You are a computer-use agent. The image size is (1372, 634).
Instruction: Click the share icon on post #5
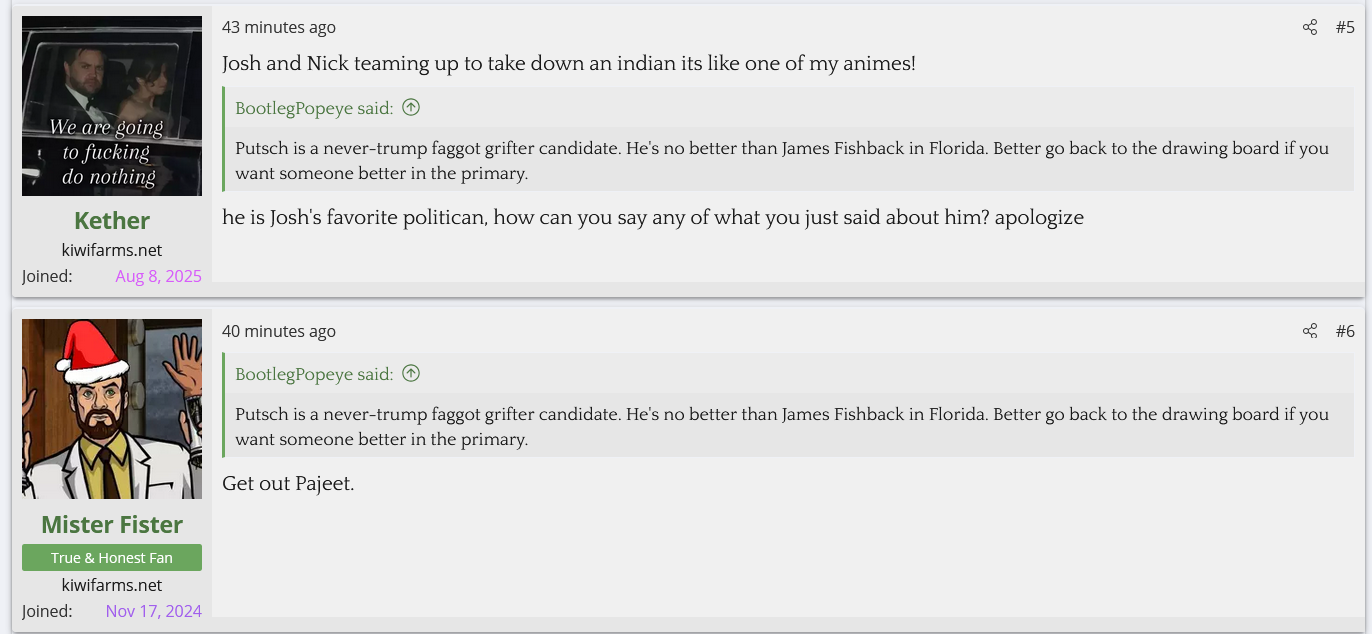coord(1310,28)
